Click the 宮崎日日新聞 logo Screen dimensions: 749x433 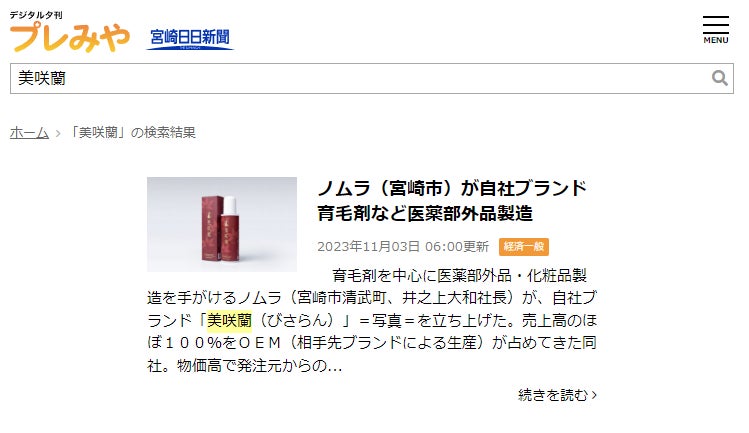point(190,38)
